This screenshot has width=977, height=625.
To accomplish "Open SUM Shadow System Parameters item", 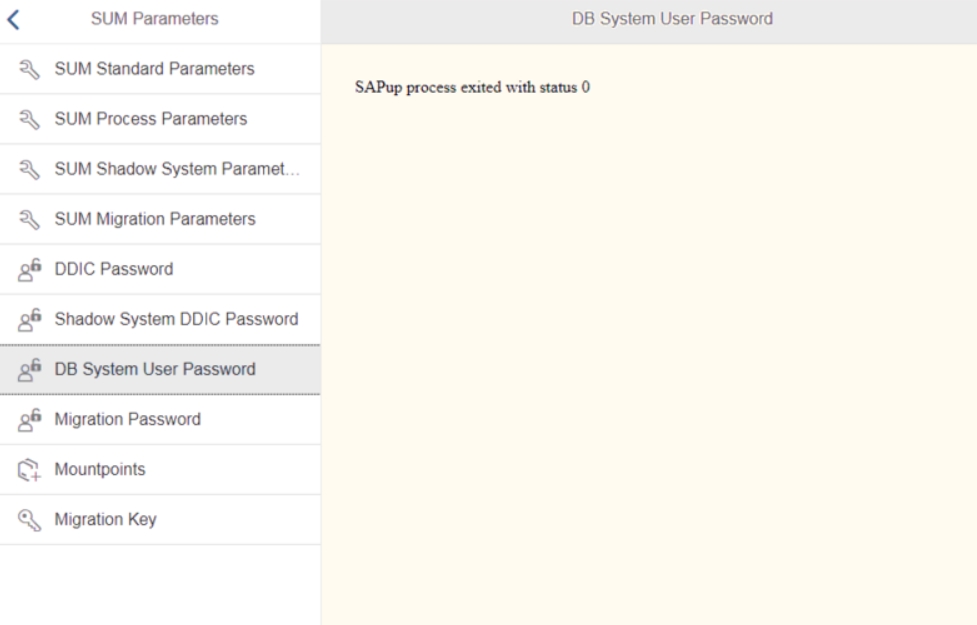I will click(160, 169).
